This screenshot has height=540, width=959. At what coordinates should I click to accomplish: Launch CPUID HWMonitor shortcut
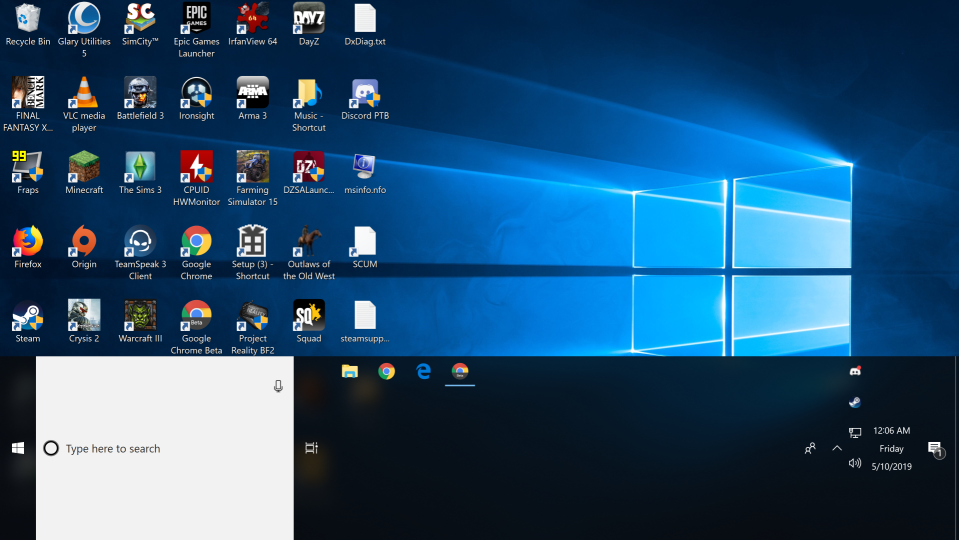196,178
